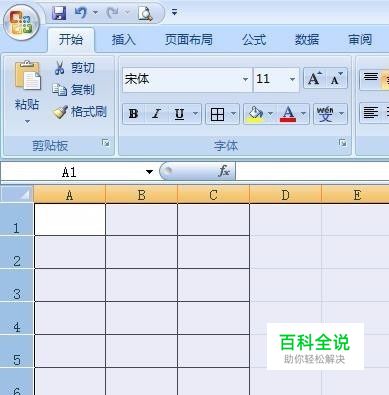Open the fill color dropdown arrow
The width and height of the screenshot is (389, 395).
pos(270,114)
